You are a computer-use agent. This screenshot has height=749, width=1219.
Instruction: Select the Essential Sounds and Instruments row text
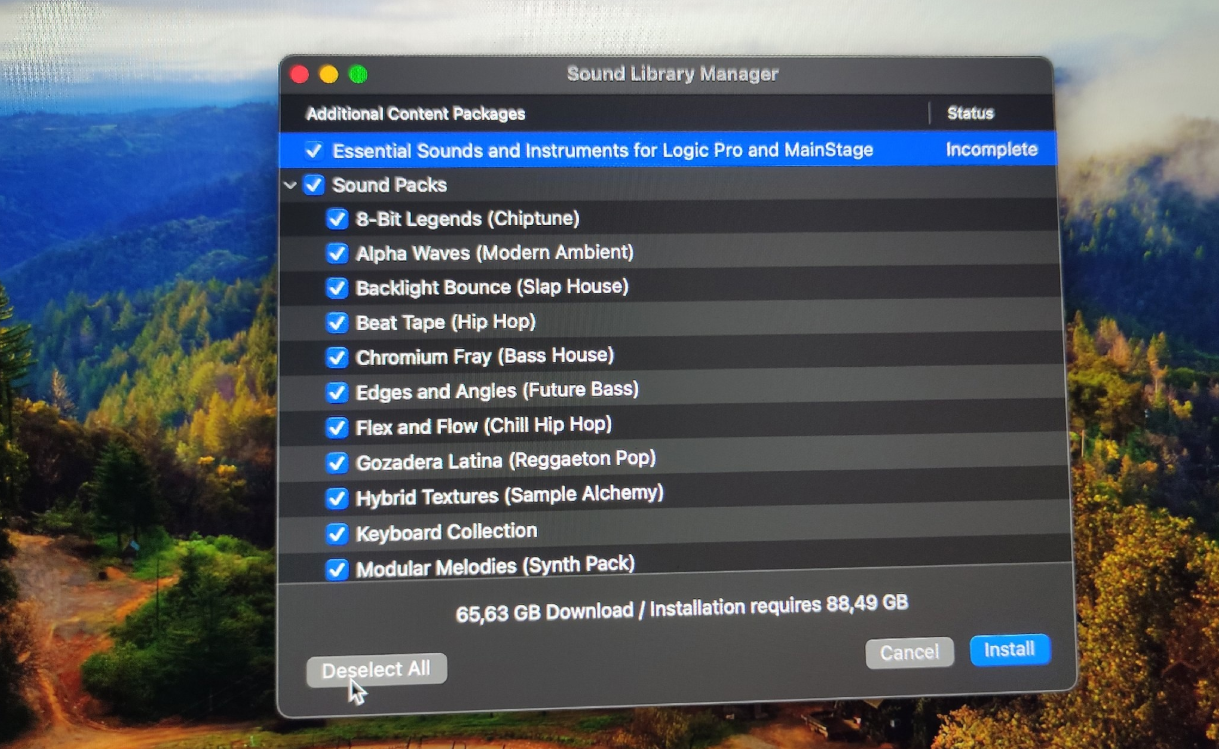603,150
